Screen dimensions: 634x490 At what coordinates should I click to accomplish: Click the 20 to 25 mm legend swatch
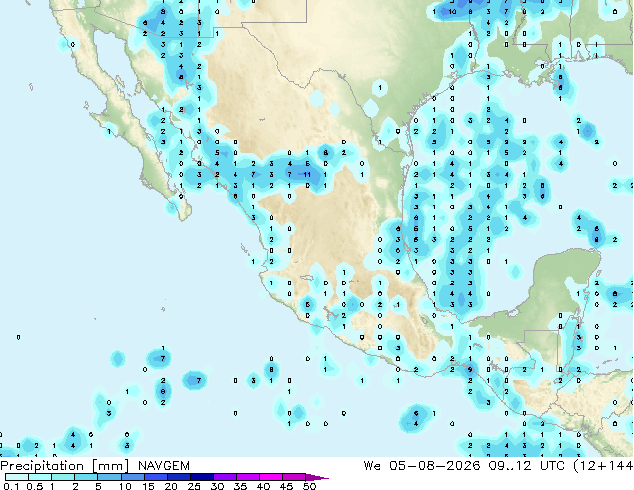point(178,477)
